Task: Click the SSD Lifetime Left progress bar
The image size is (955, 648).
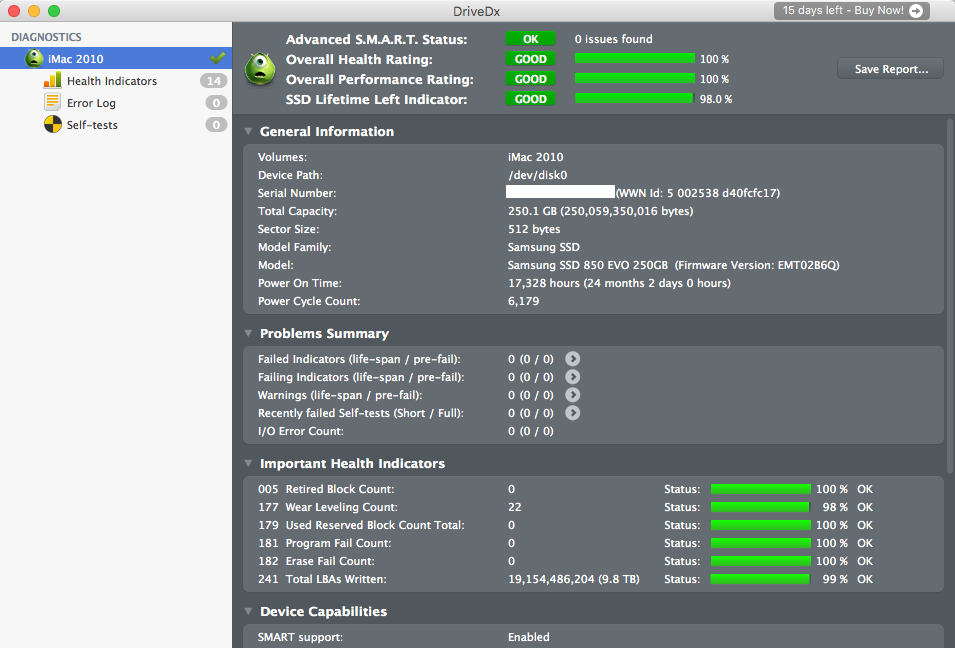Action: [635, 98]
